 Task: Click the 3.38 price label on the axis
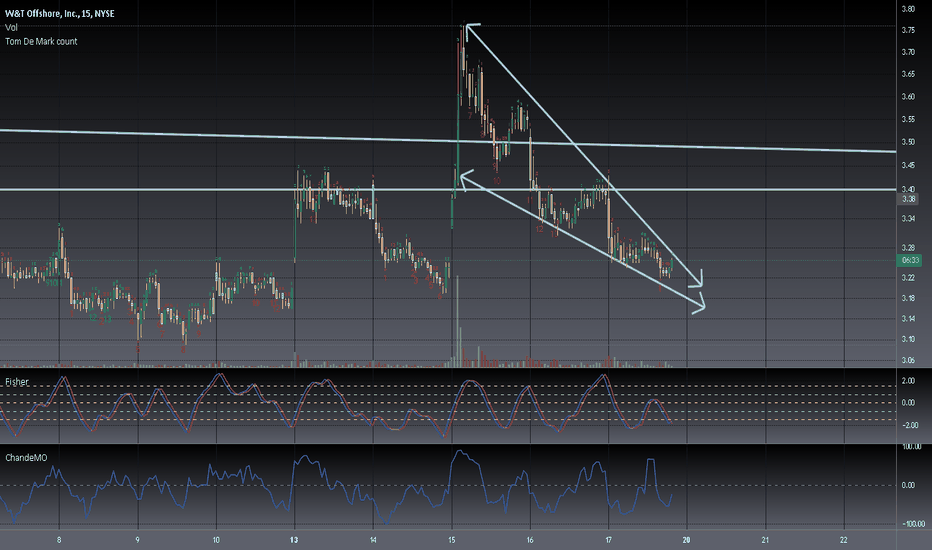[908, 199]
